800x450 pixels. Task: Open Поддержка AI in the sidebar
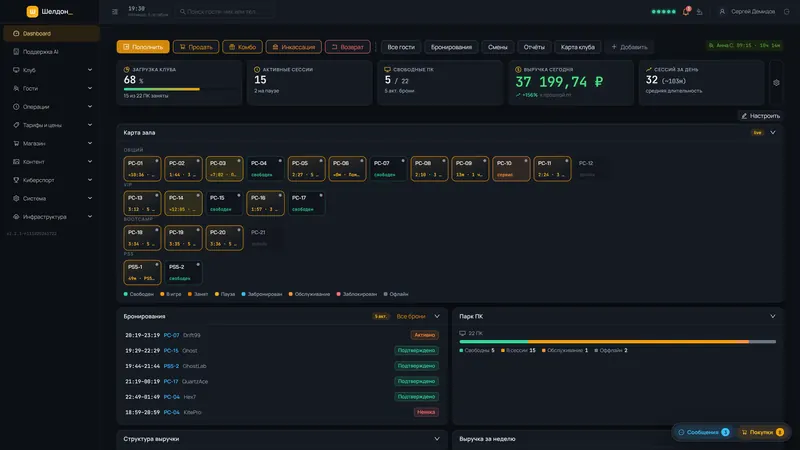point(51,52)
